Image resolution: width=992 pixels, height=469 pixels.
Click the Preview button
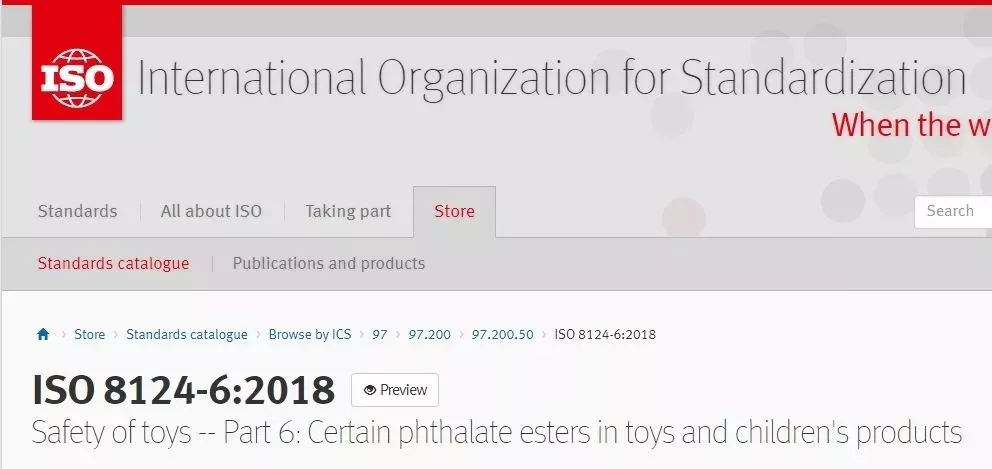tap(395, 390)
